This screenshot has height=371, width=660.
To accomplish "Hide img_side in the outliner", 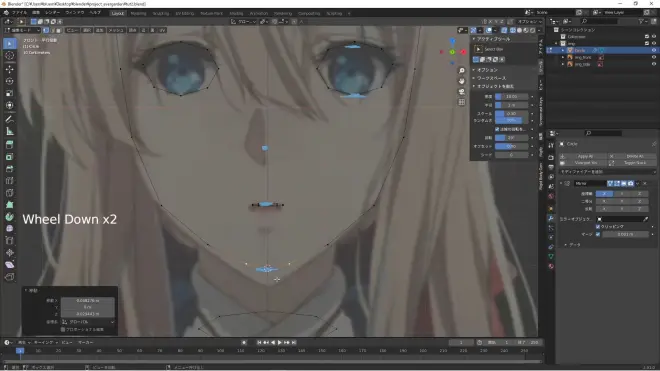I will tap(653, 64).
